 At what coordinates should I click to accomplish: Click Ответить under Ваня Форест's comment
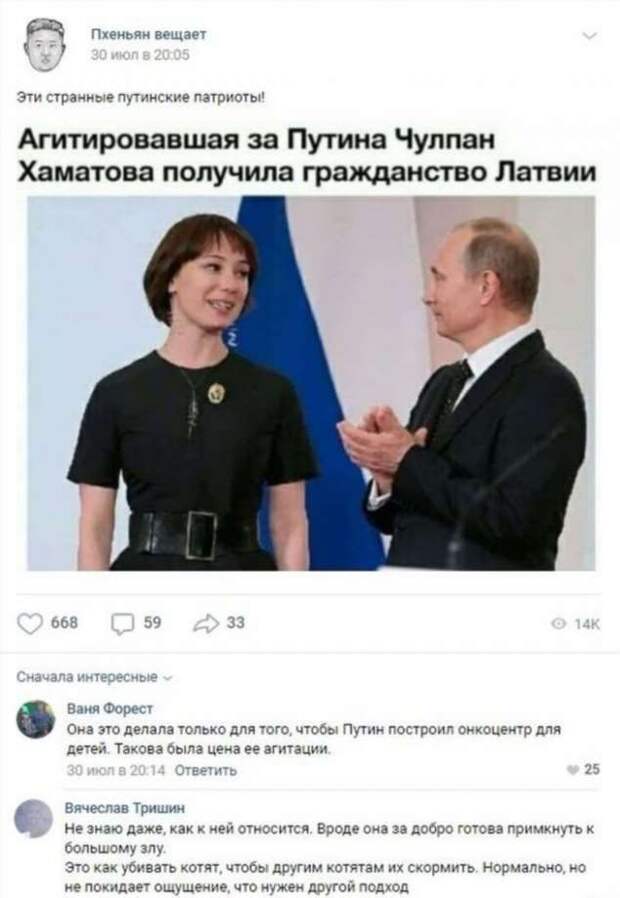(x=206, y=770)
